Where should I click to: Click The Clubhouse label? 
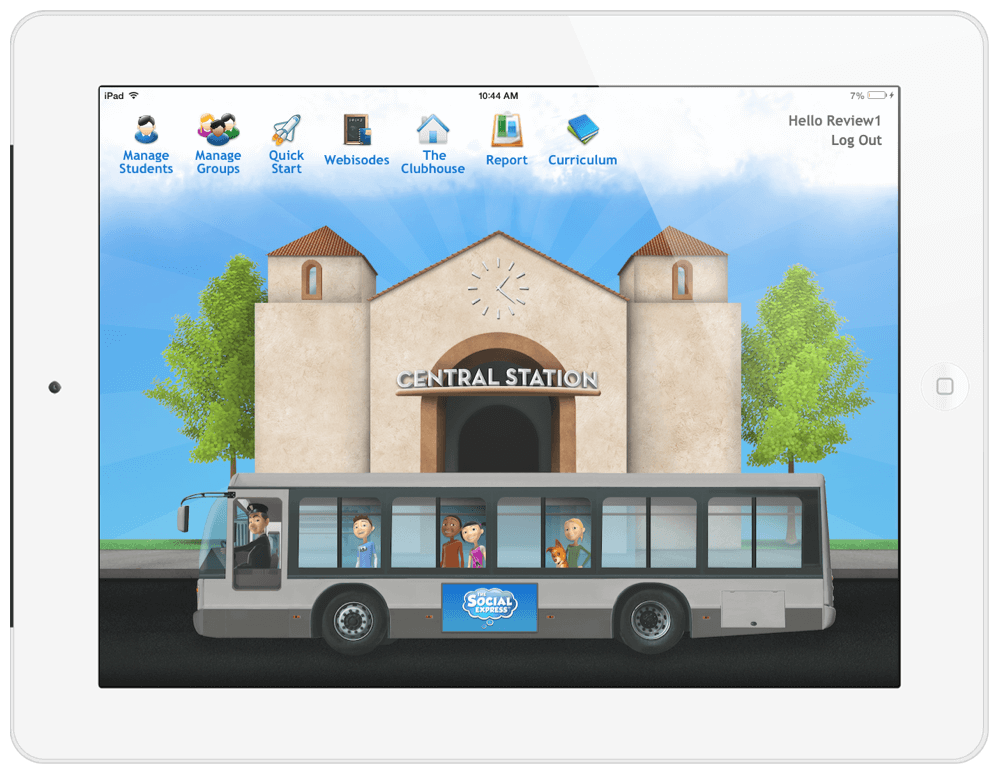(x=433, y=162)
